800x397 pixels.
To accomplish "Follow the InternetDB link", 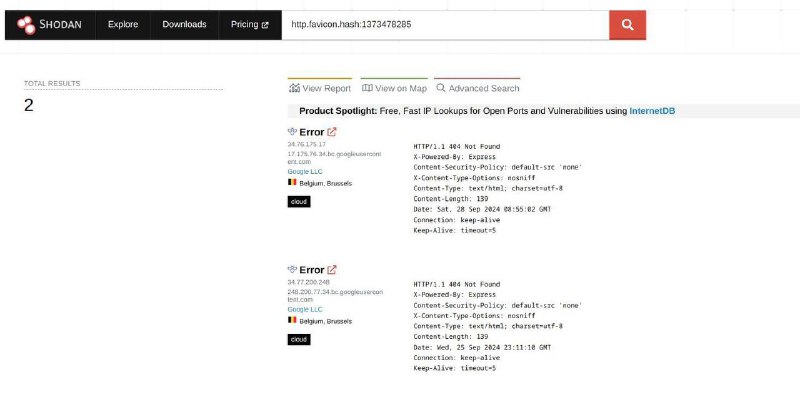I will pos(652,111).
